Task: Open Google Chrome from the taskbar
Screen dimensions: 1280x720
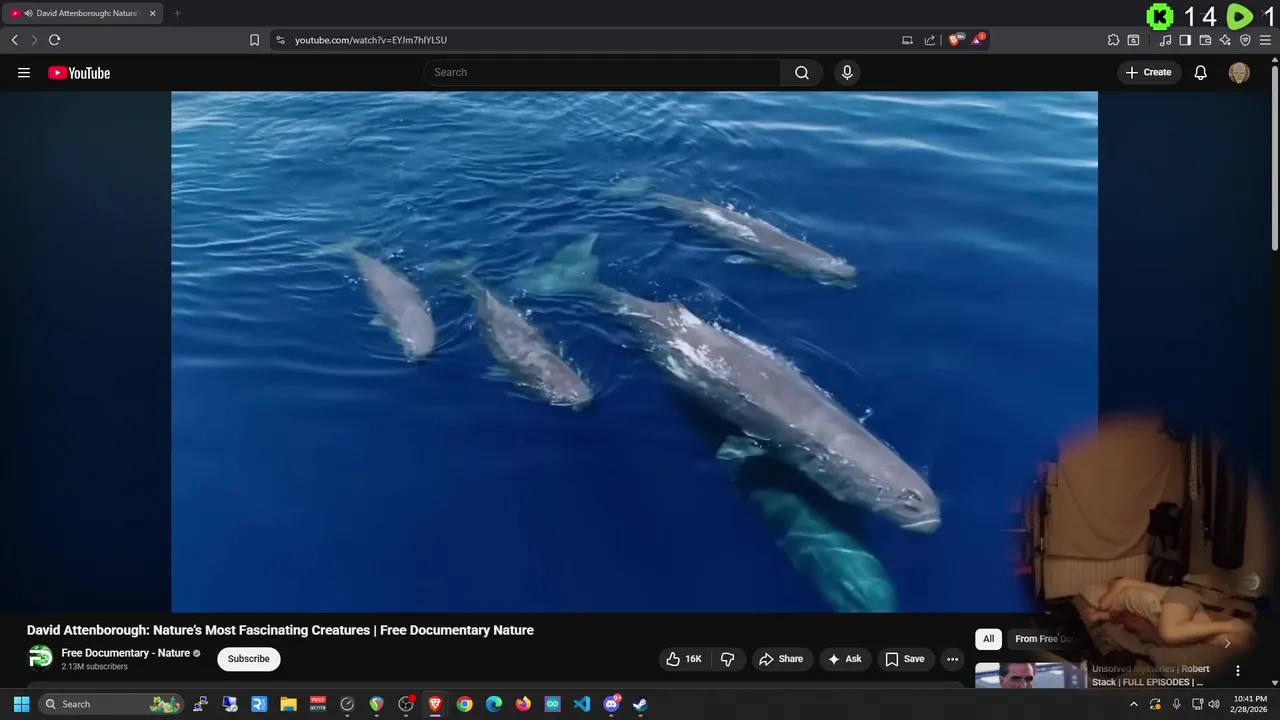Action: coord(465,704)
